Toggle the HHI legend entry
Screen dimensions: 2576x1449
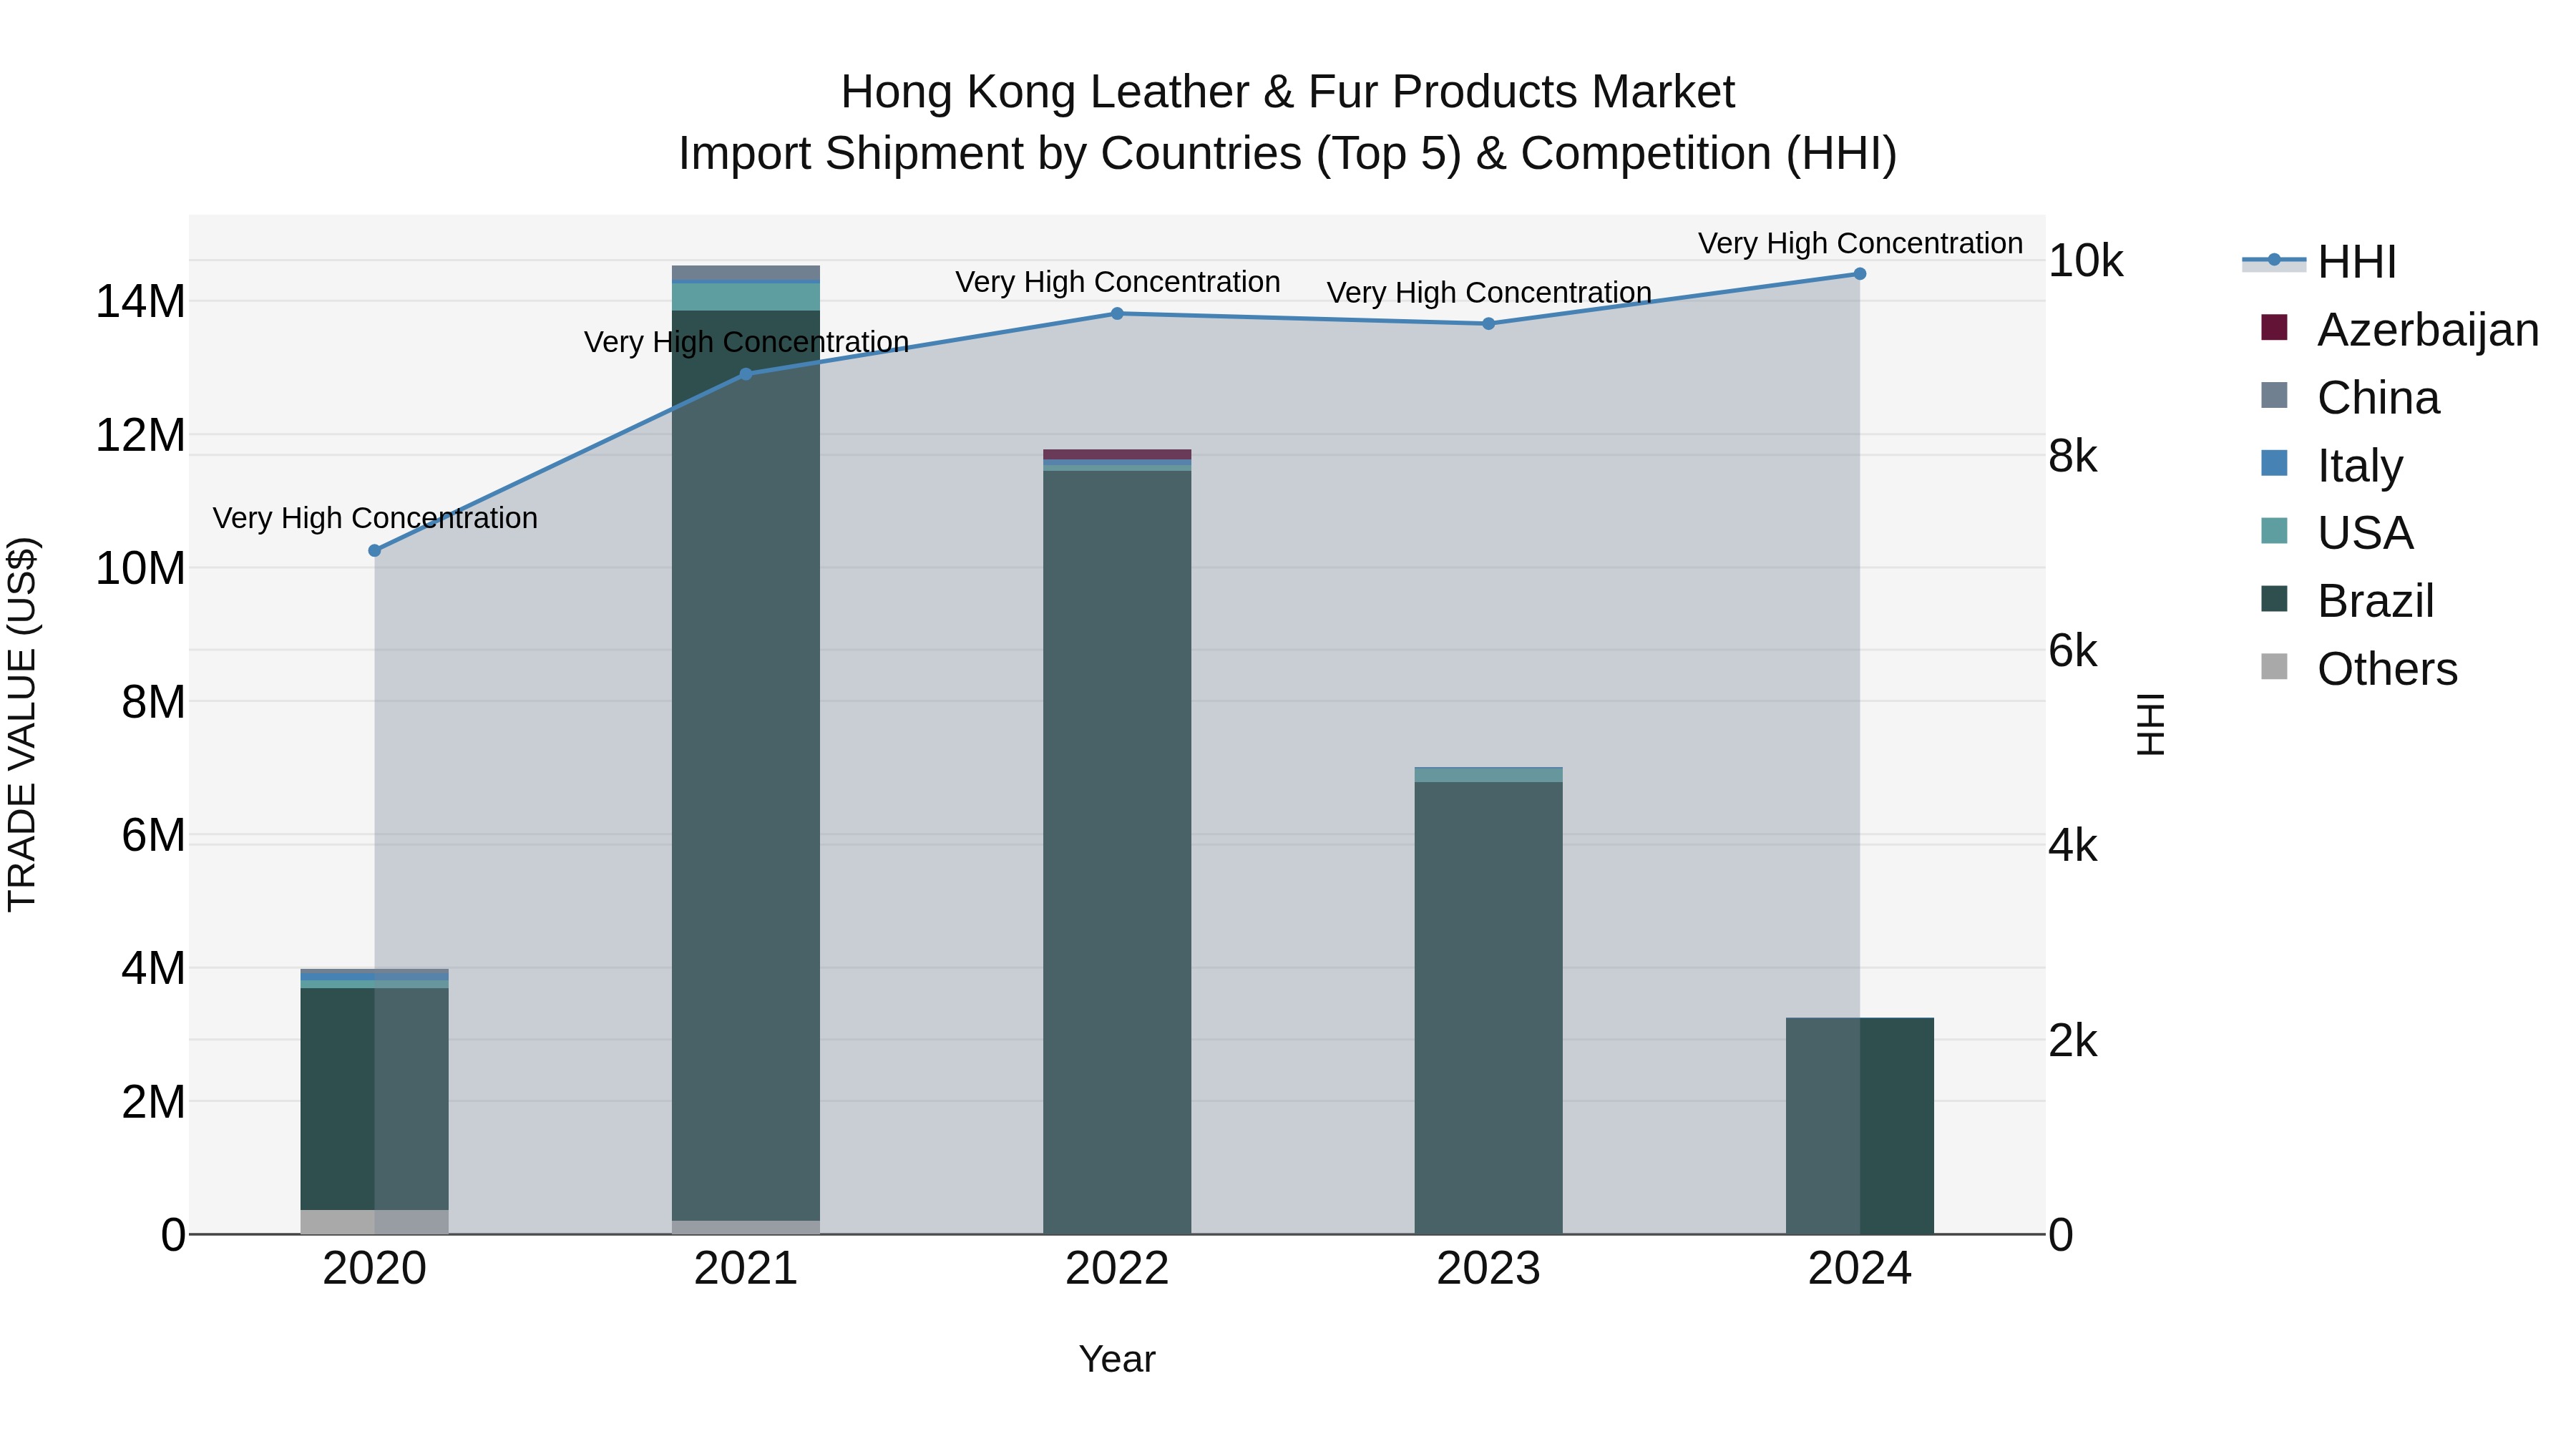(x=2319, y=262)
